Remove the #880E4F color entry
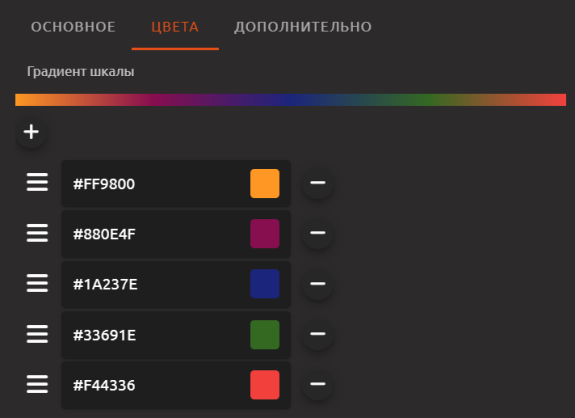The height and width of the screenshot is (418, 575). pyautogui.click(x=318, y=233)
